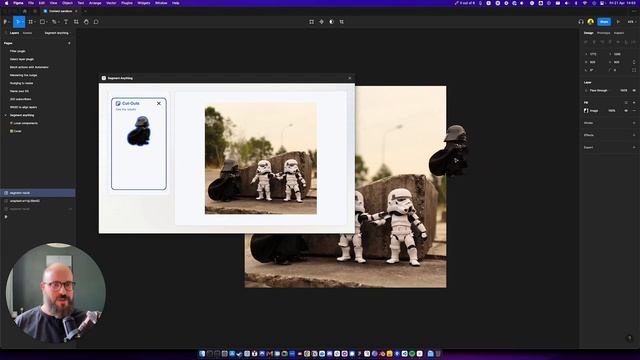Screen dimensions: 640x360
Task: Click the Image fill swatch
Action: (586, 111)
